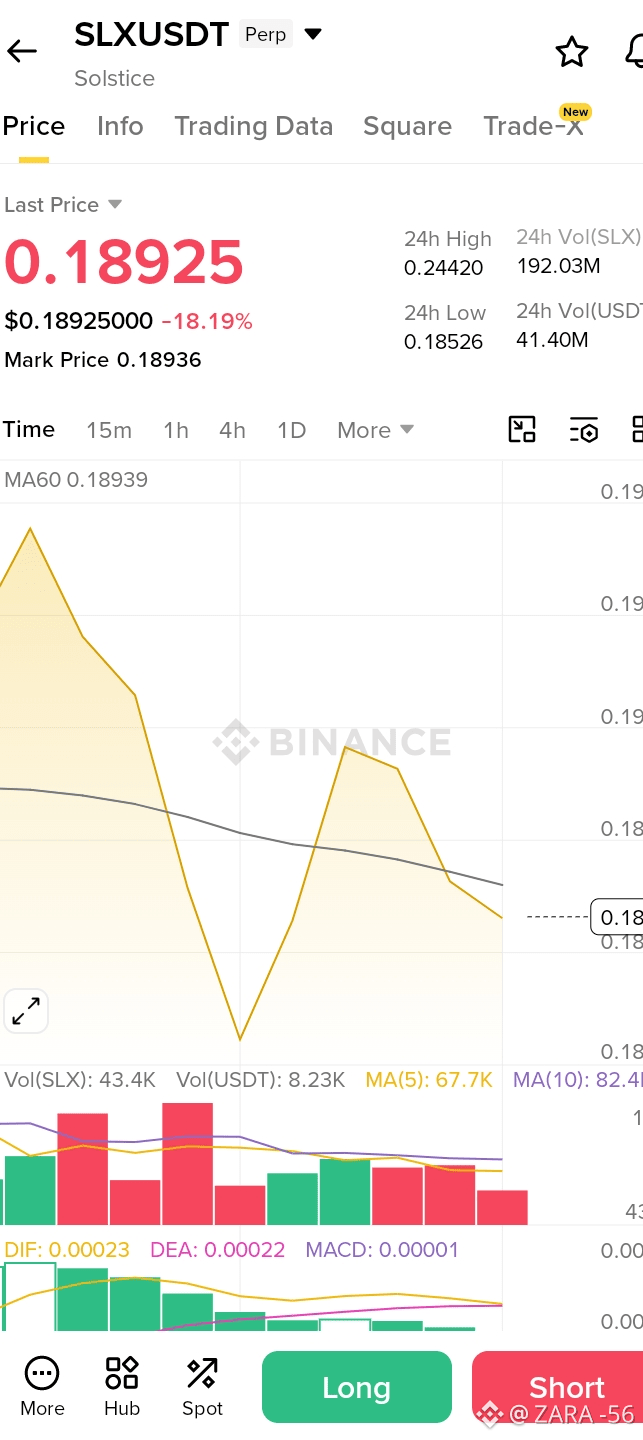Switch to the Trading Data tab
The image size is (643, 1440).
pos(254,126)
